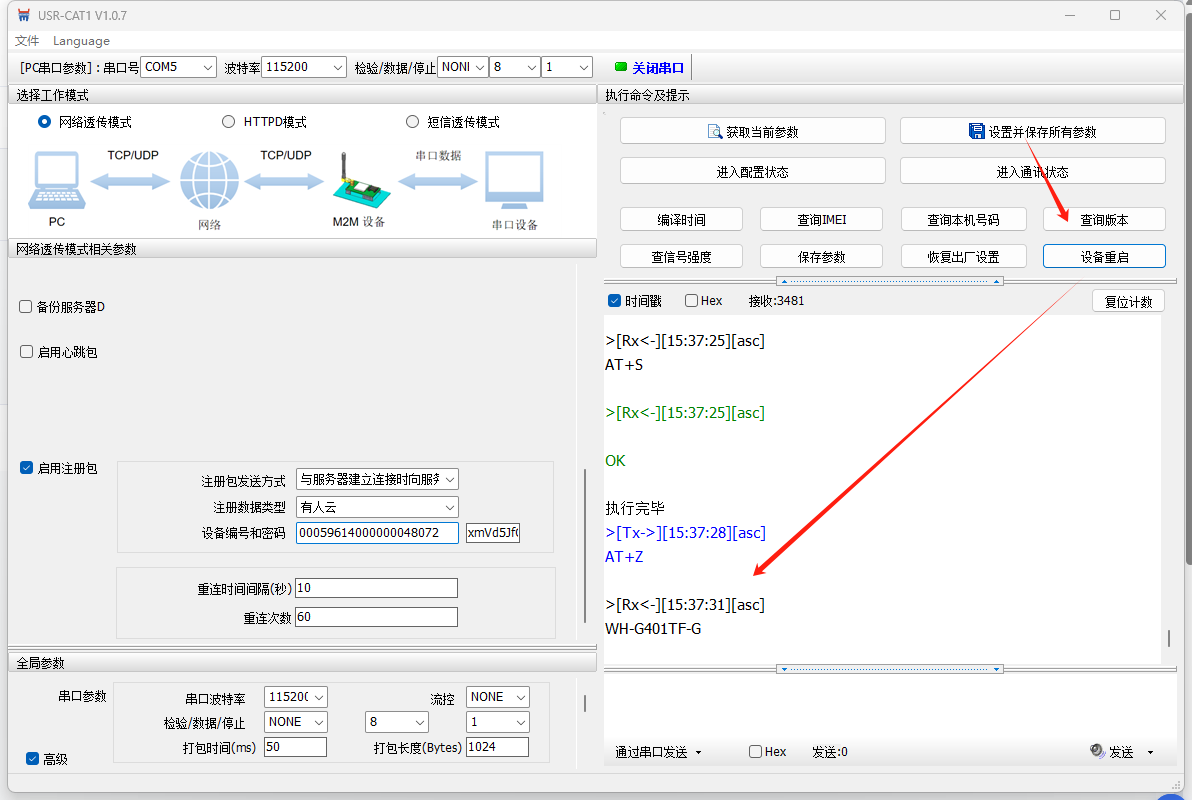
Task: Click the magnifier icon on 获取当前参数
Action: pos(715,132)
